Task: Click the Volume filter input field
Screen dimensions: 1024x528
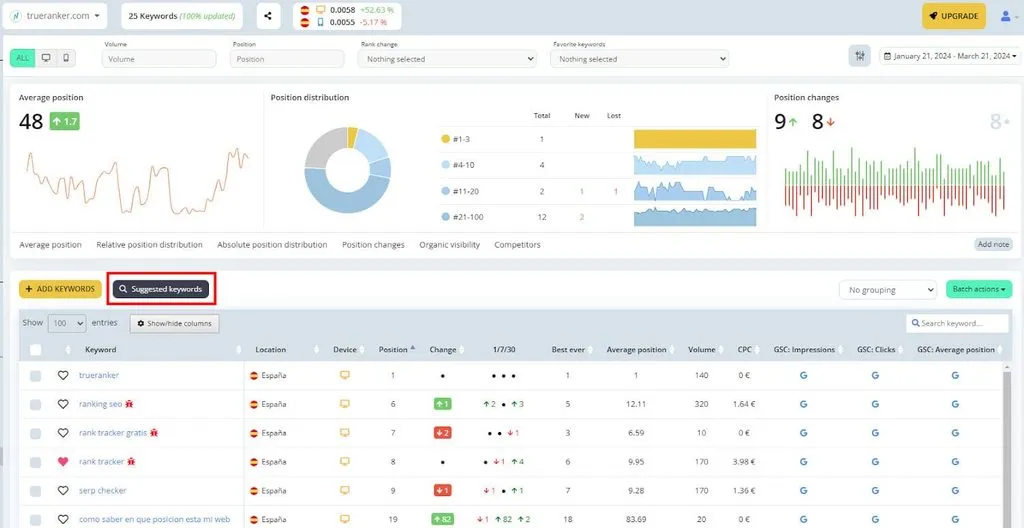Action: click(159, 59)
